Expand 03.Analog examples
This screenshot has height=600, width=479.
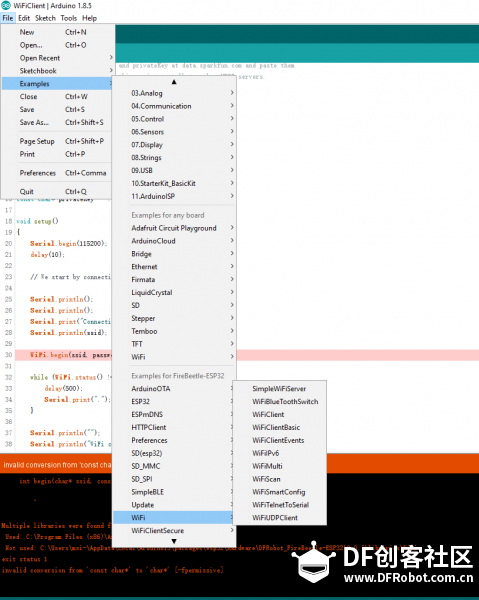[174, 93]
